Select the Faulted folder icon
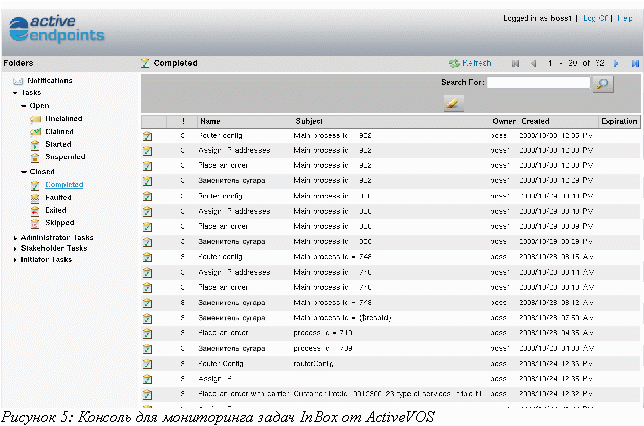Viewport: 644px width, 426px height. coord(36,197)
